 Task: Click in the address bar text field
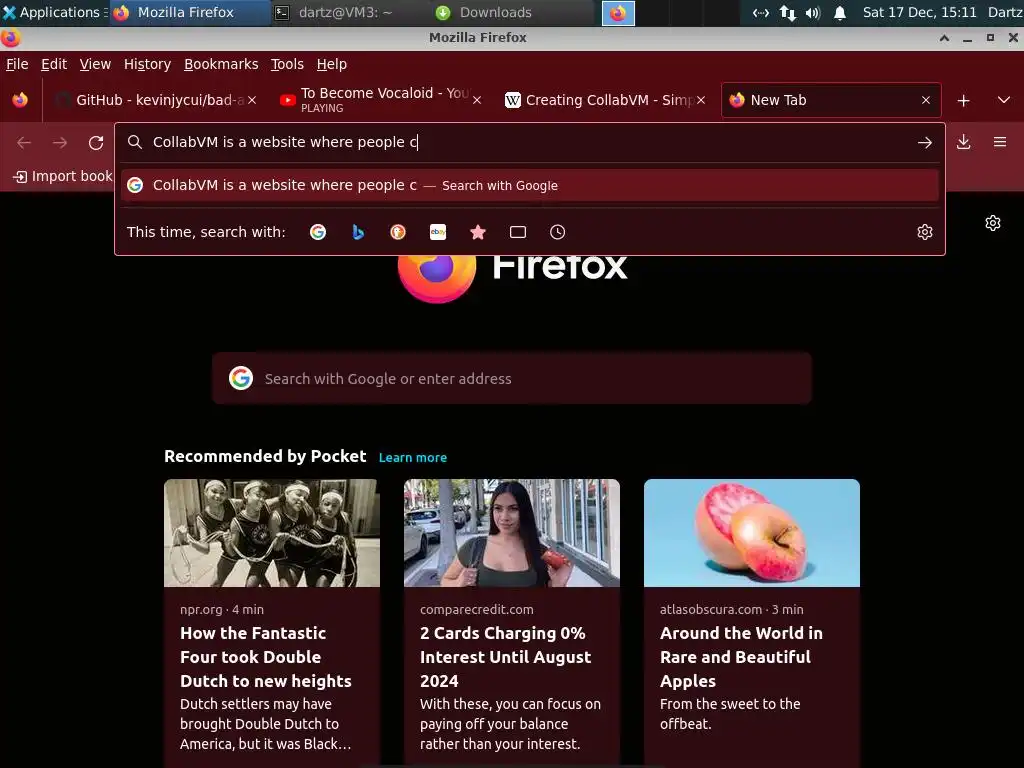tap(529, 142)
